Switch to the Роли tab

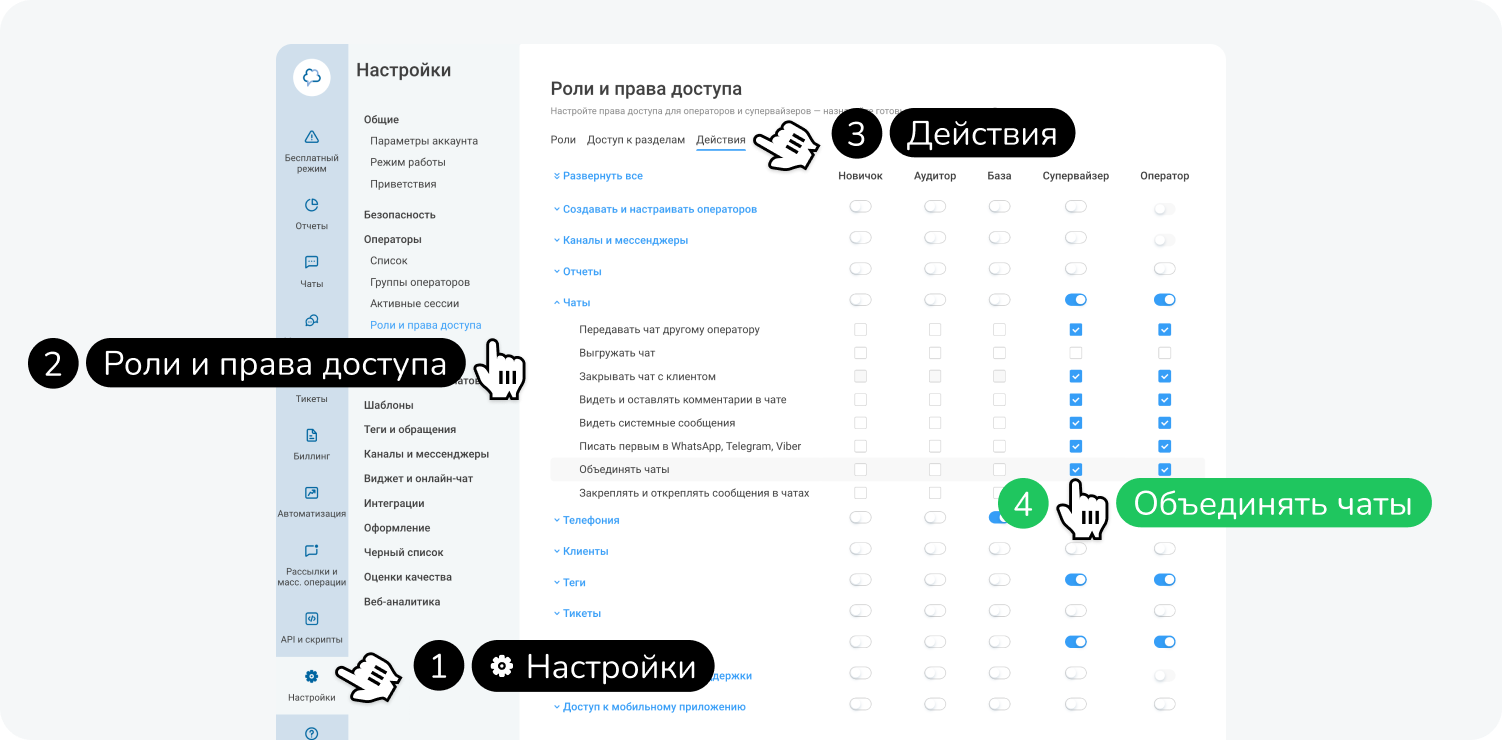563,140
